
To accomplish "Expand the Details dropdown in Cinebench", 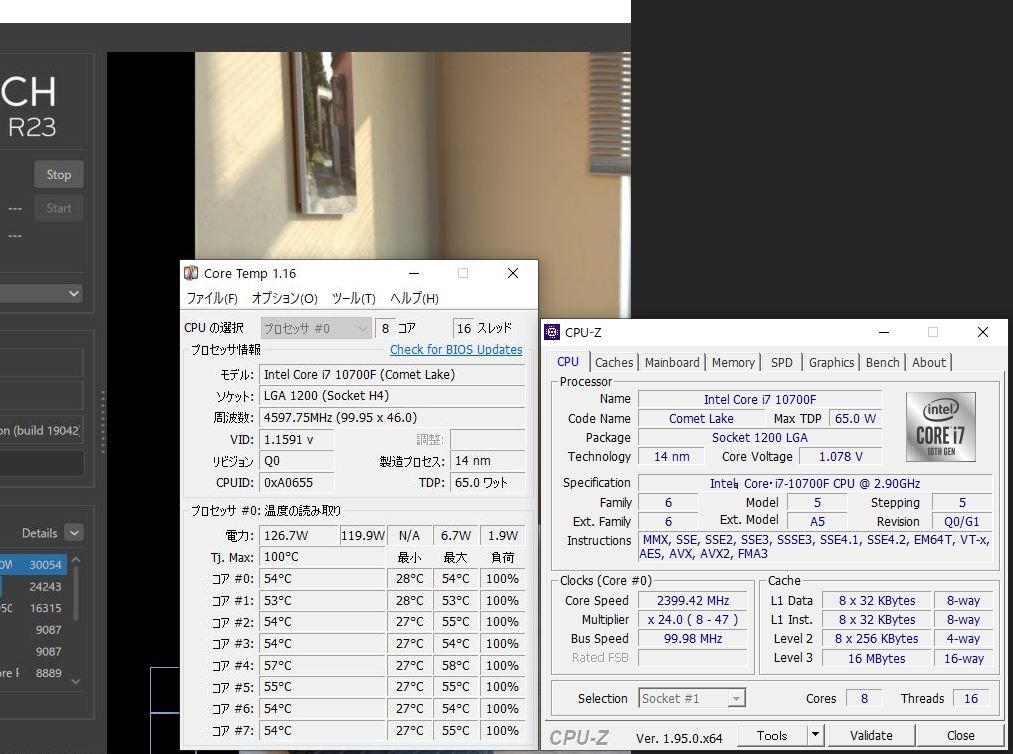I will pyautogui.click(x=74, y=533).
